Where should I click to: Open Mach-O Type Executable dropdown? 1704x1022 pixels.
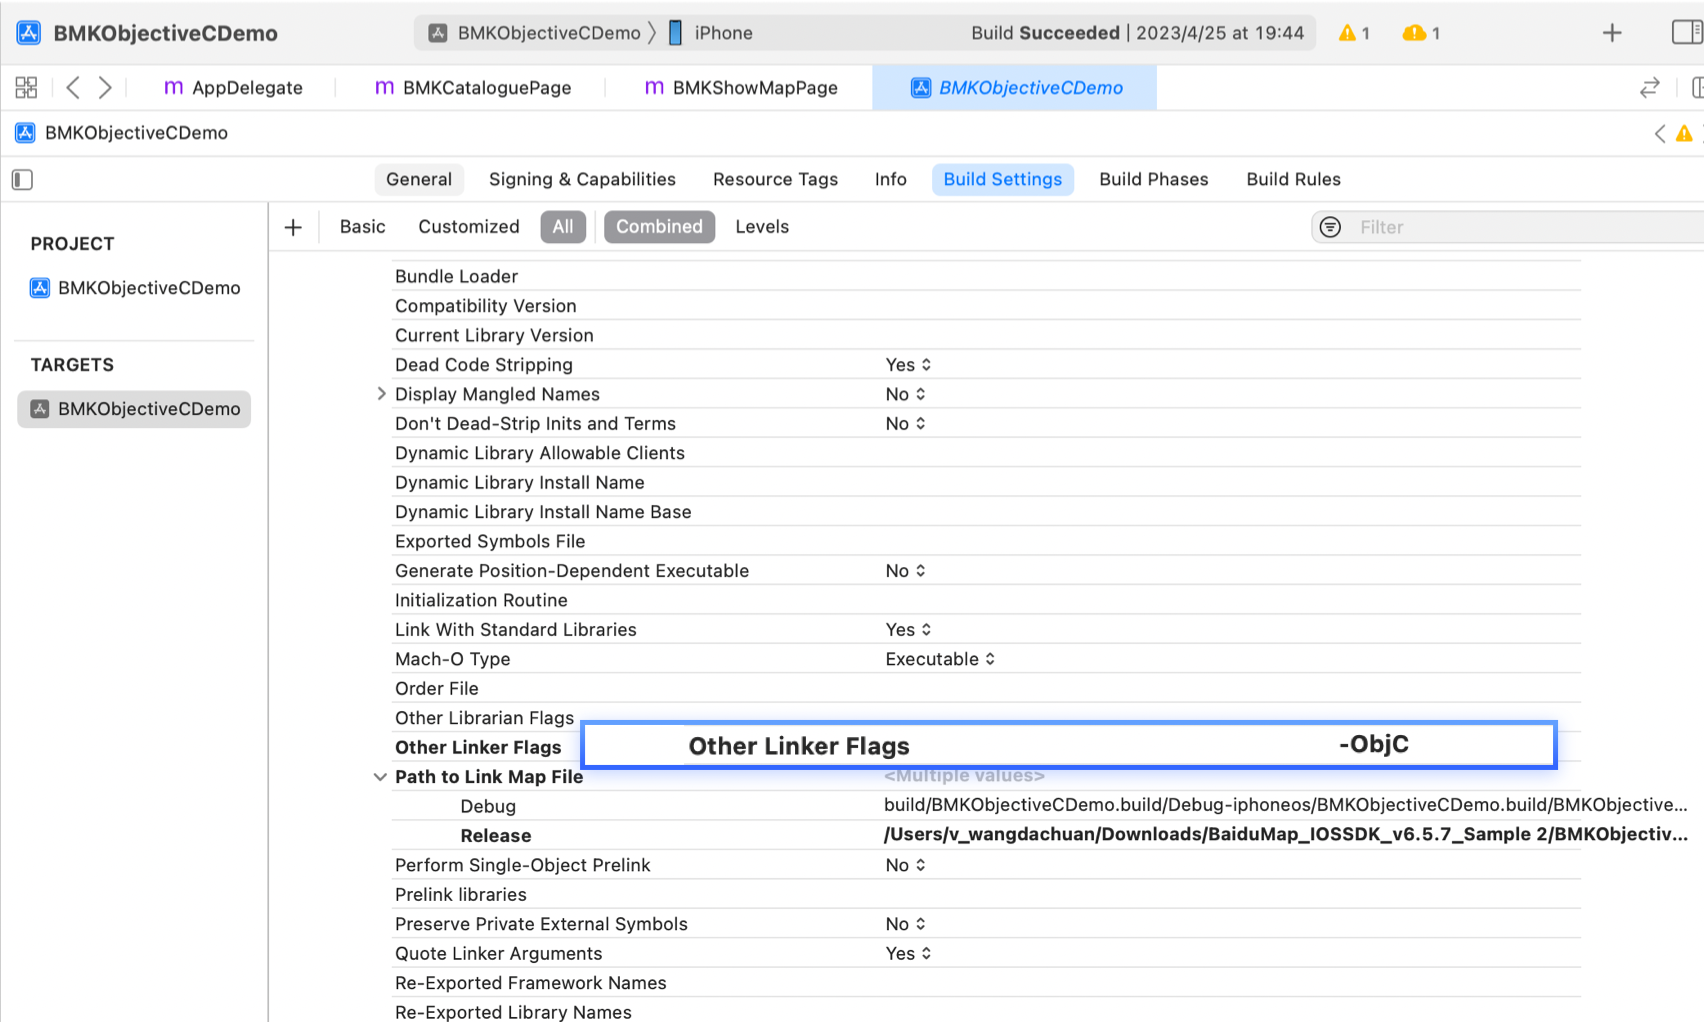[x=940, y=659]
